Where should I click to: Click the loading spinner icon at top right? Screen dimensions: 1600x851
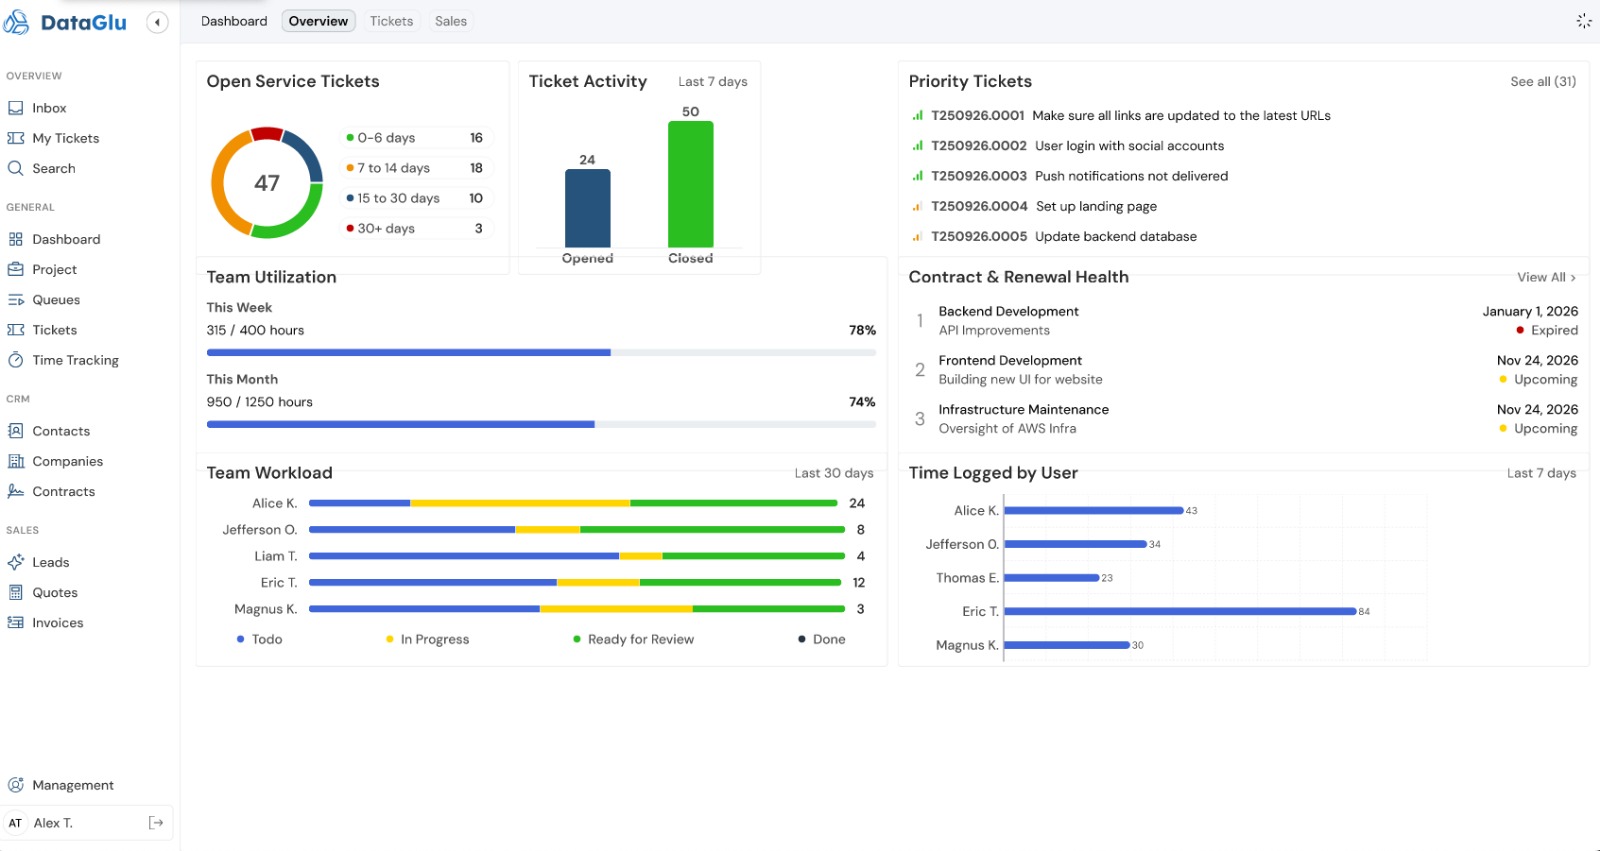1584,21
